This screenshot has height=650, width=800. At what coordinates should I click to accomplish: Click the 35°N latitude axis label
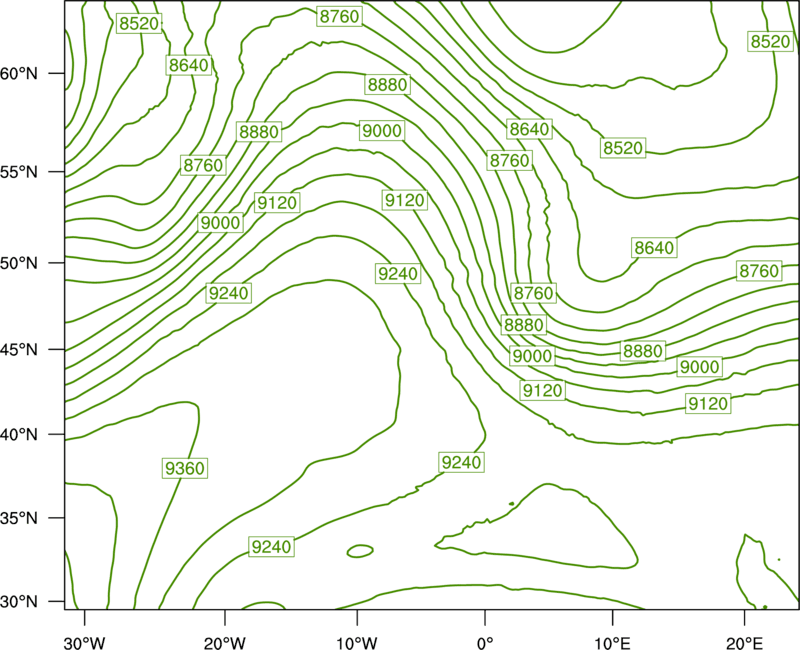tap(19, 518)
